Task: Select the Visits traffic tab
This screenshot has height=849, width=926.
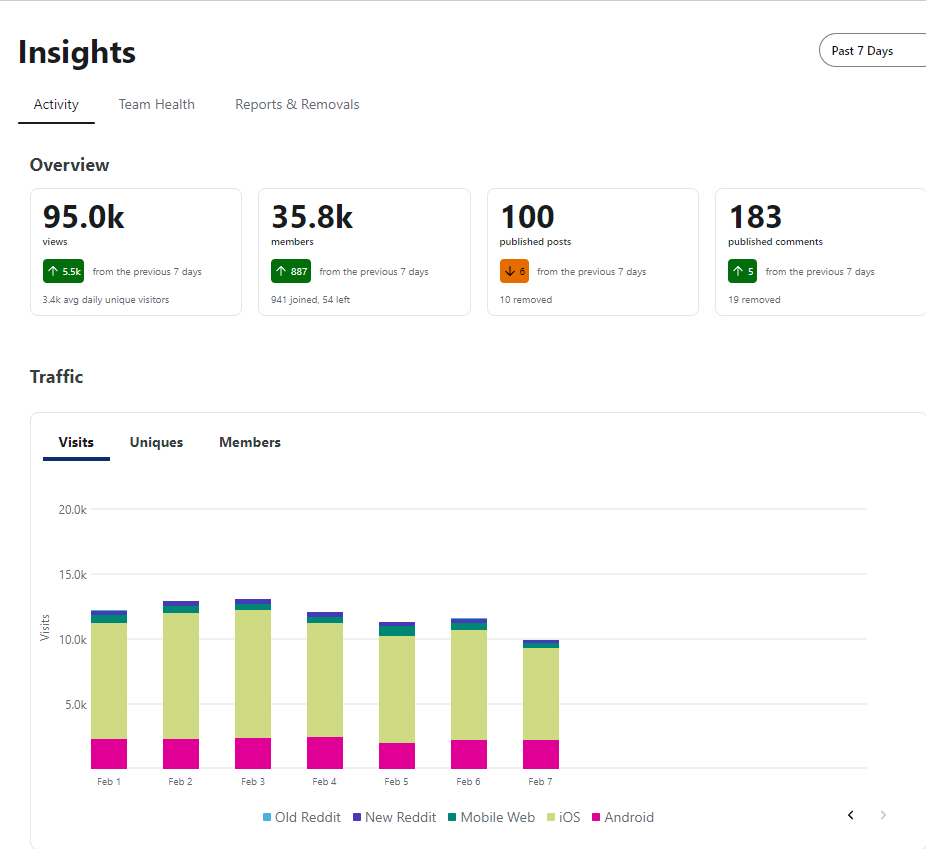Action: point(76,442)
